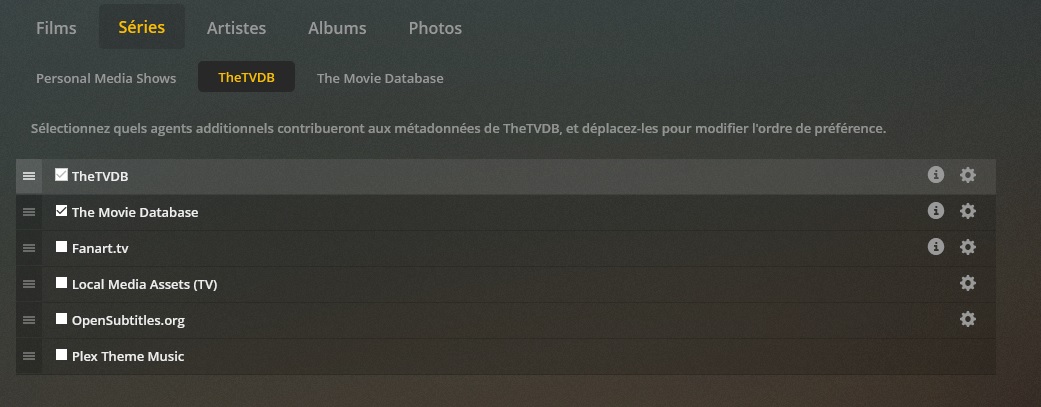Image resolution: width=1041 pixels, height=407 pixels.
Task: Click the drag handle beside TheTVDB row
Action: [29, 176]
